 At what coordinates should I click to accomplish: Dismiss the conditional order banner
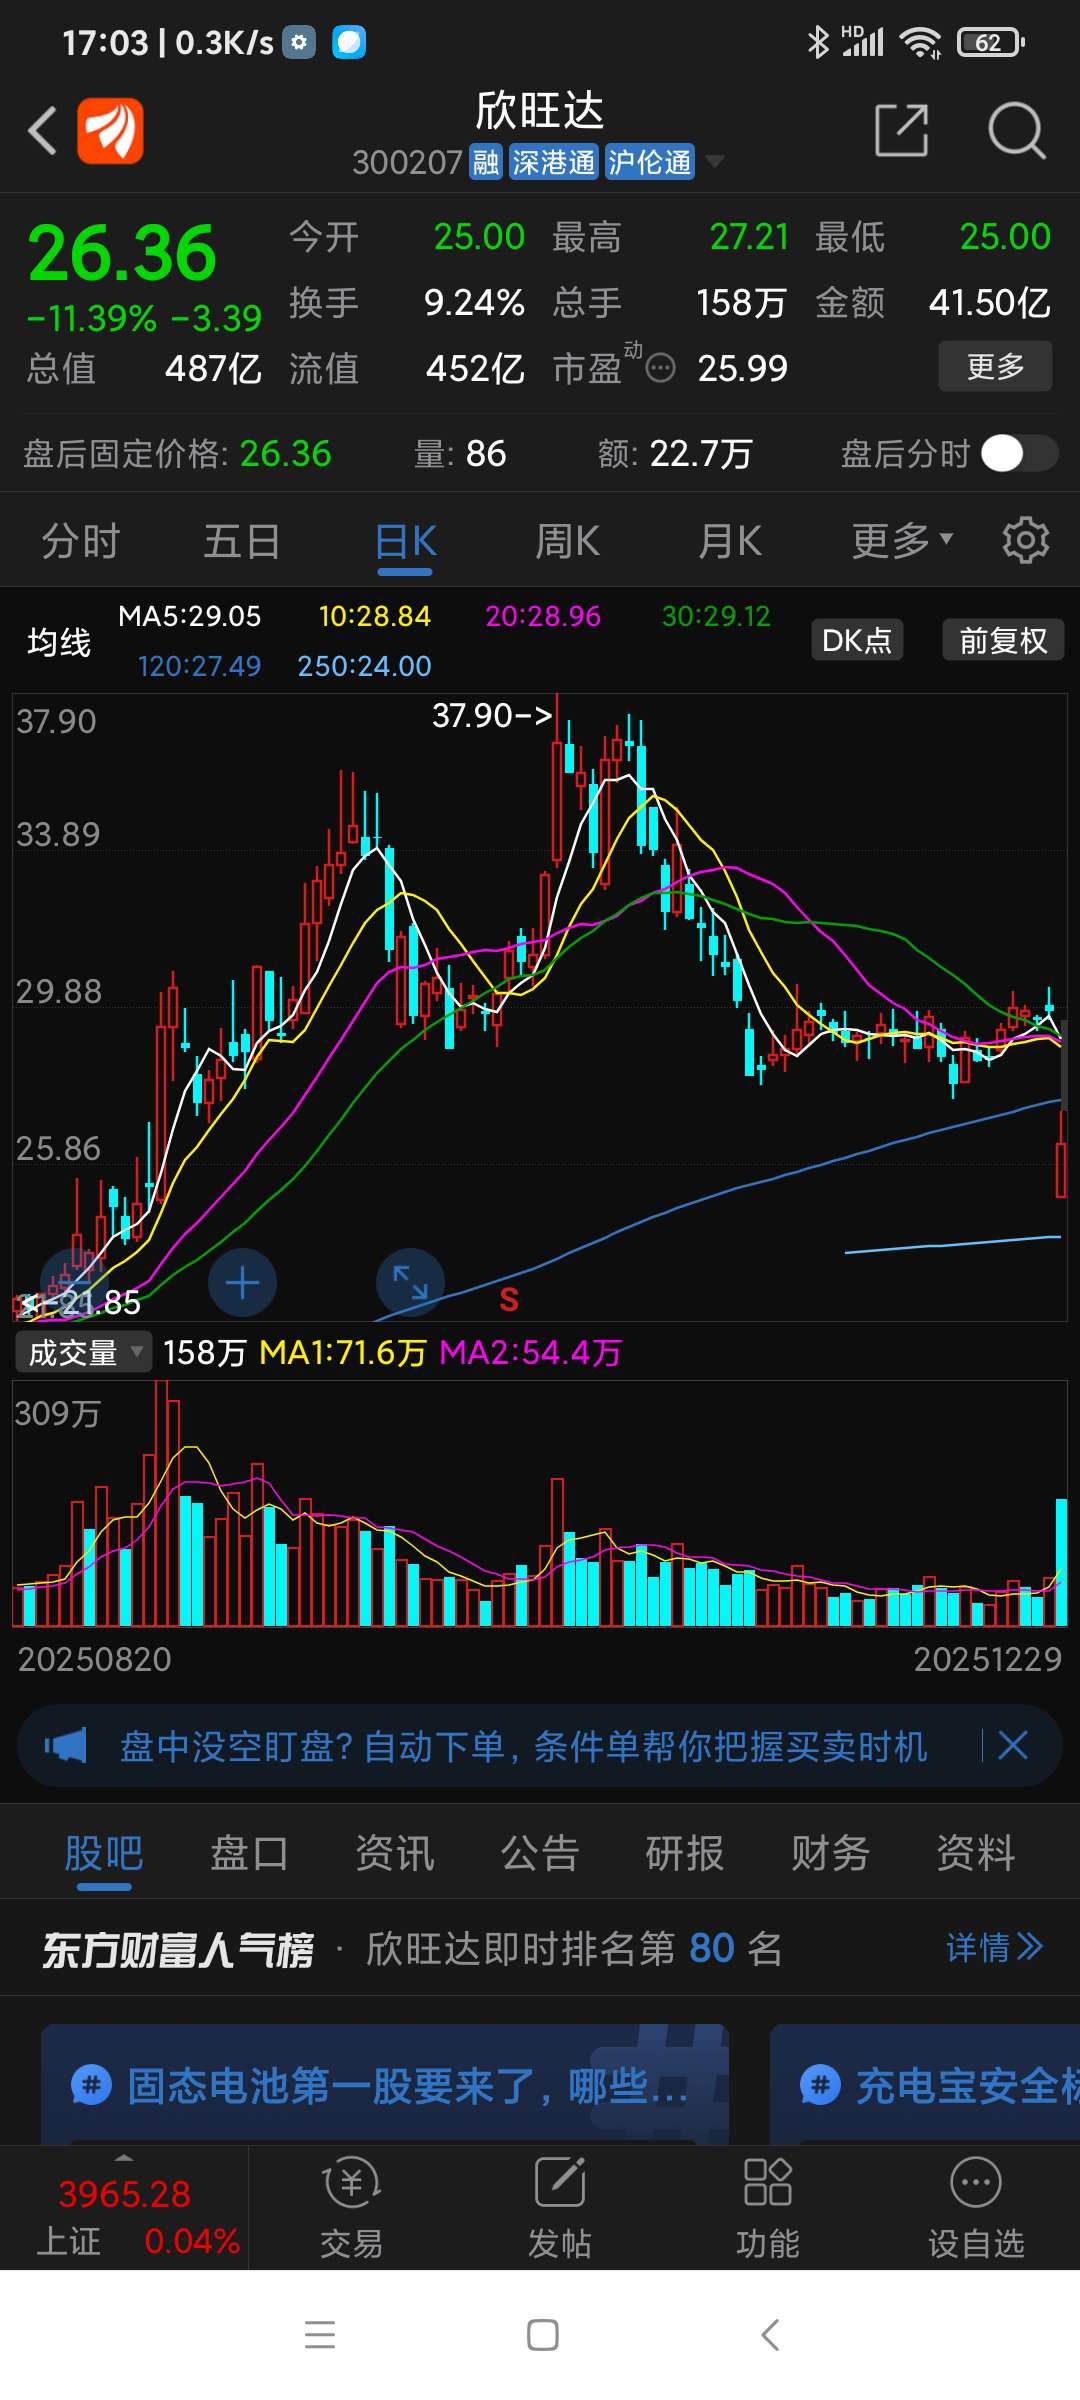1013,1746
